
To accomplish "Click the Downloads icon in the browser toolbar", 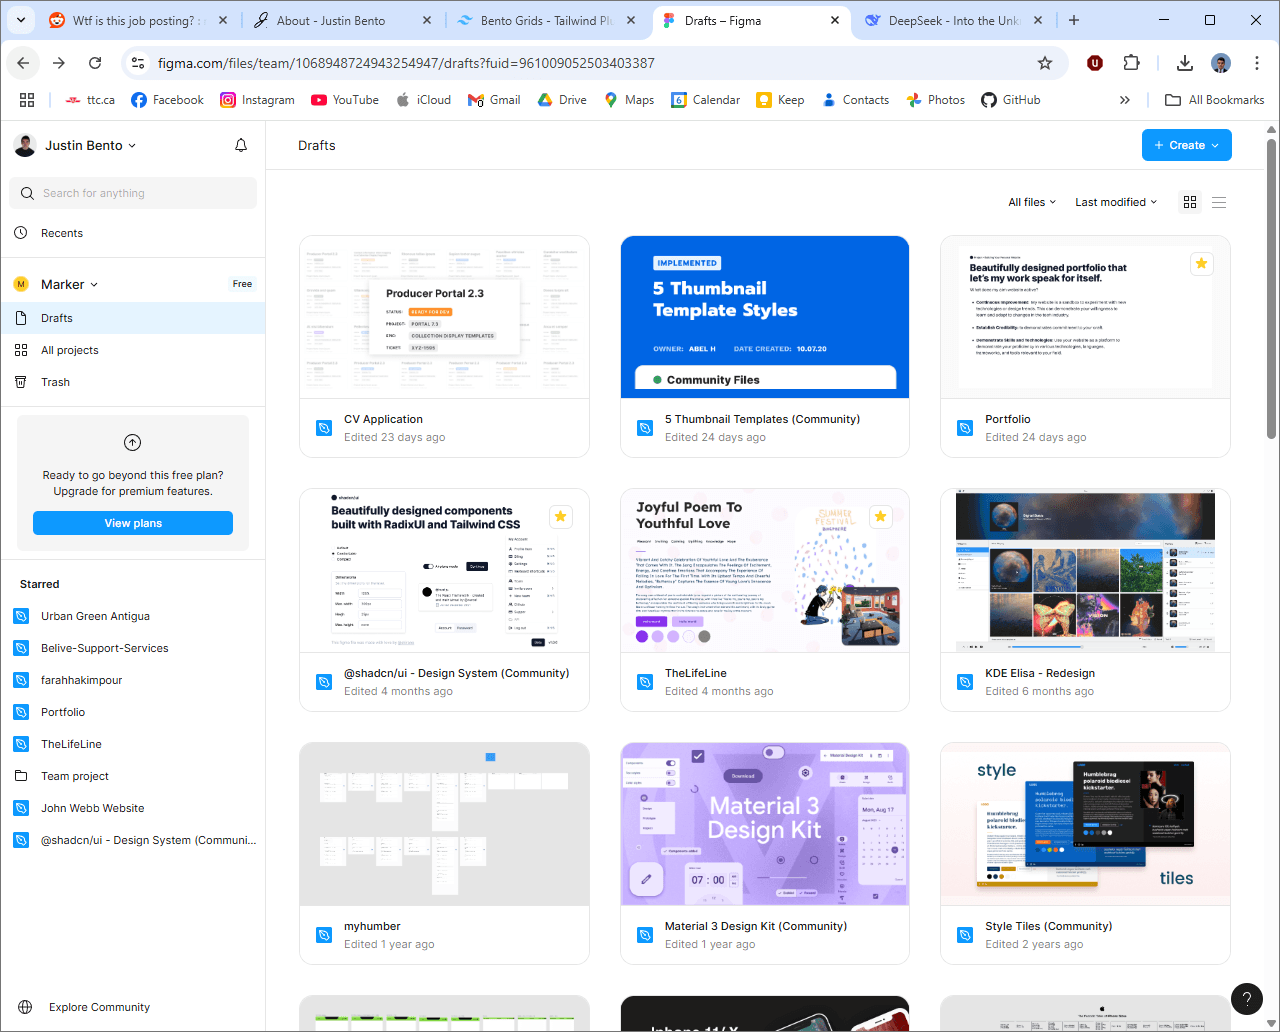I will 1185,62.
